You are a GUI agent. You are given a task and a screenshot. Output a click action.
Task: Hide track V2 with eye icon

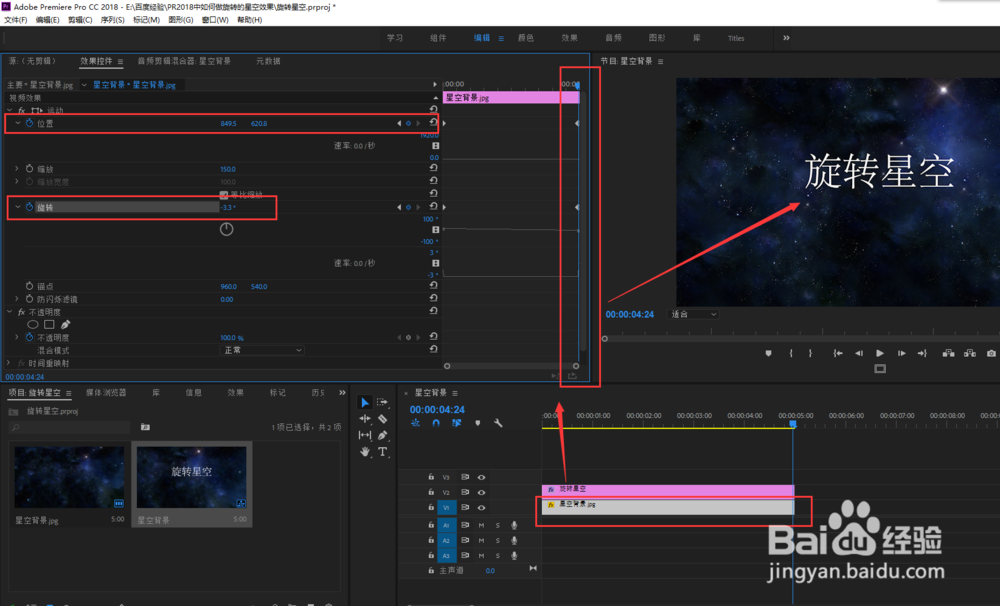point(482,492)
